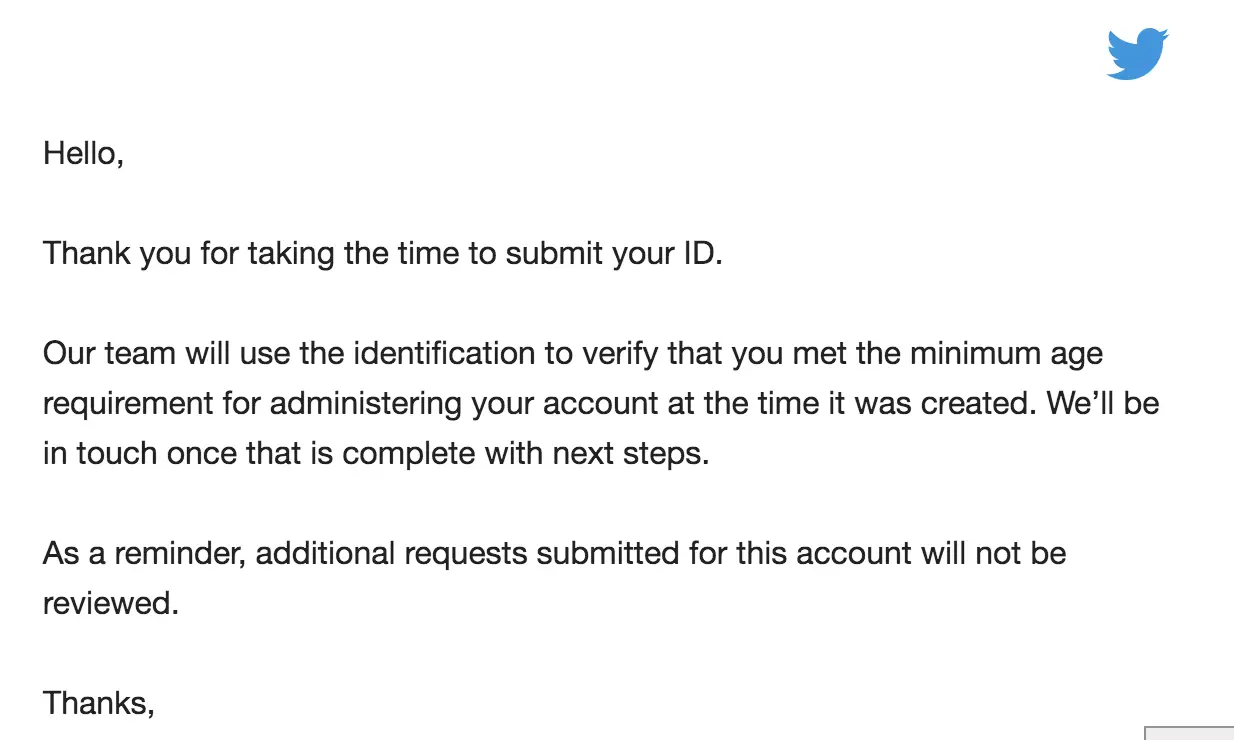Click the "Thank you for taking the time" sentence

tap(382, 253)
